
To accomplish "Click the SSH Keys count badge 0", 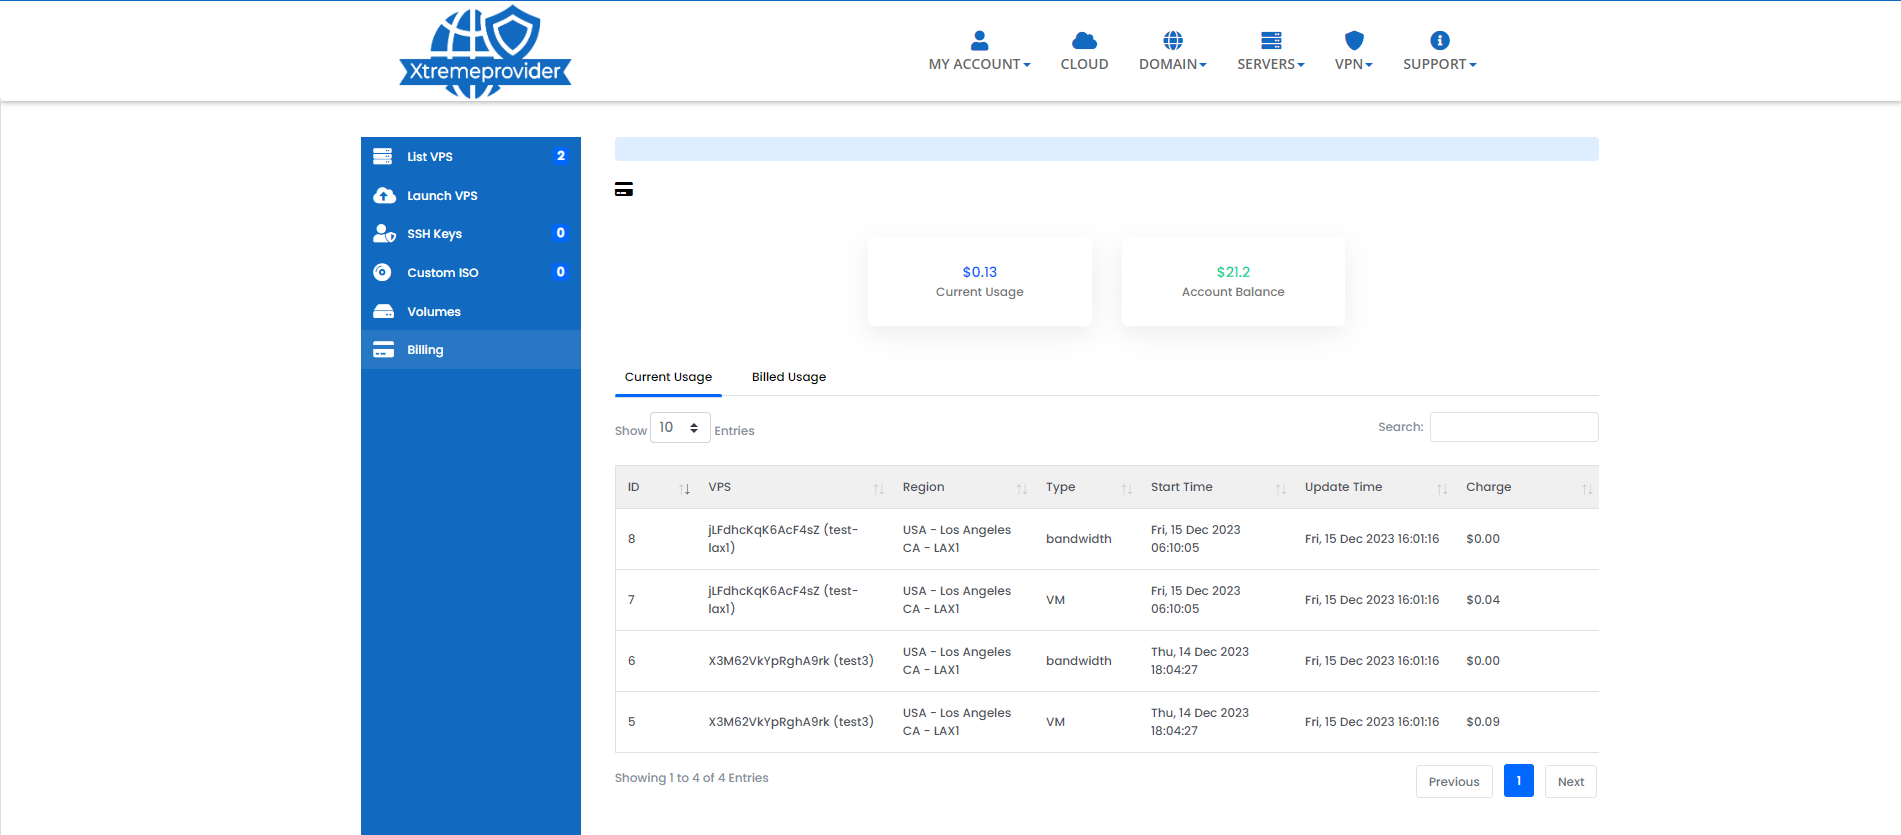I will [561, 233].
